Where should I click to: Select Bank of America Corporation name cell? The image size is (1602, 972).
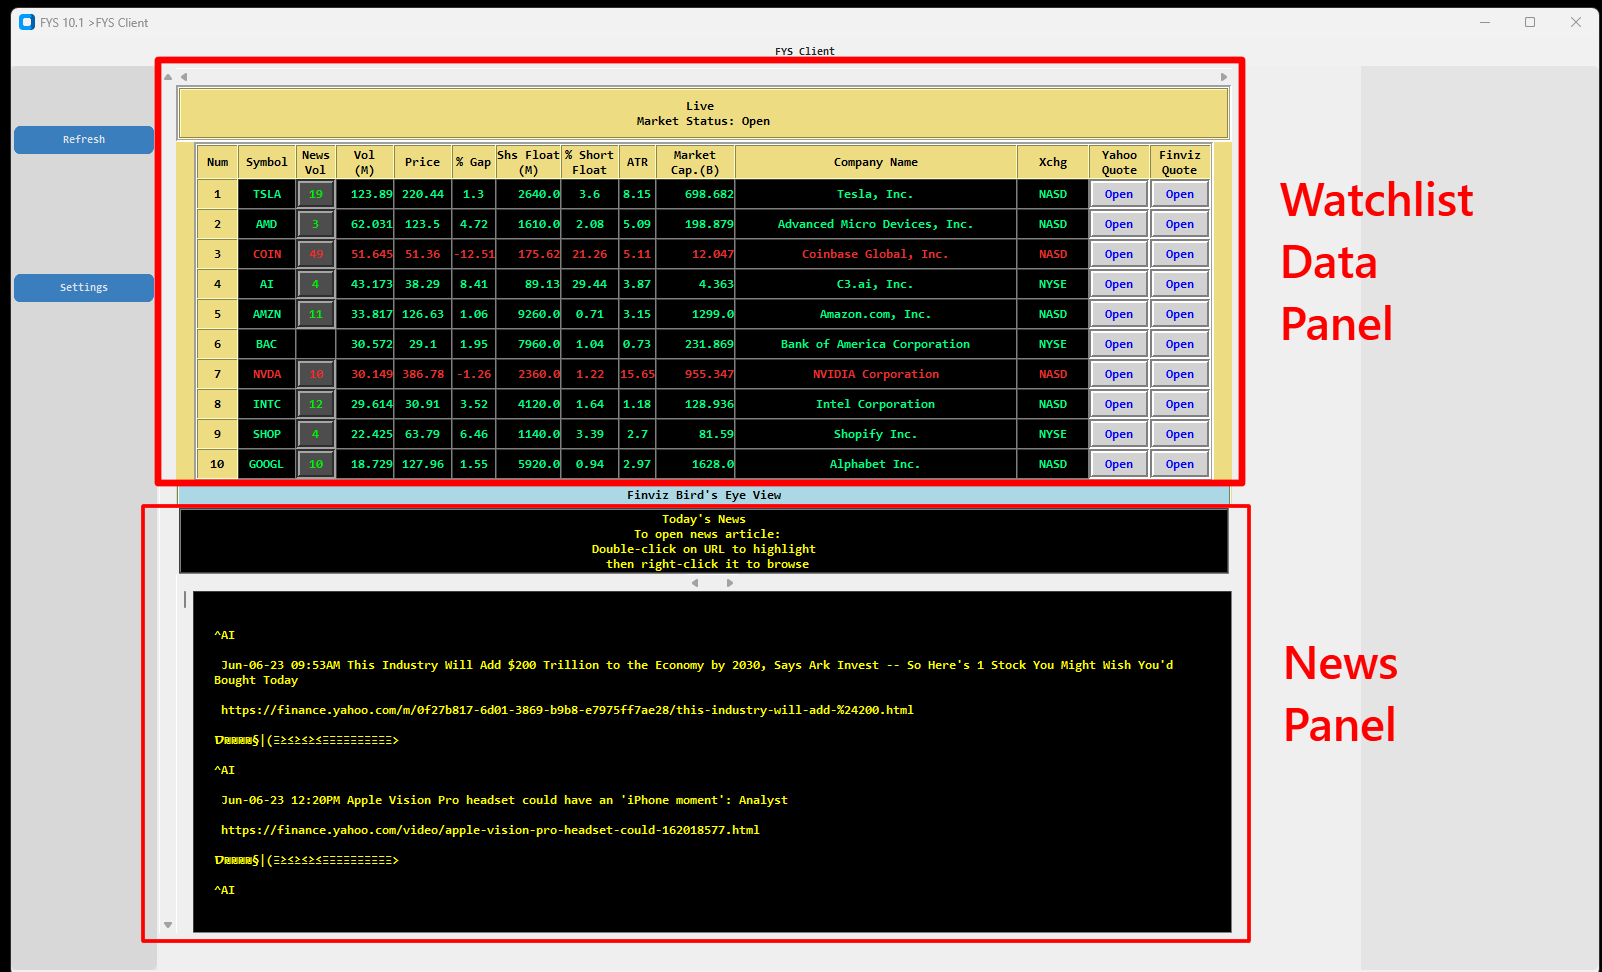(876, 344)
